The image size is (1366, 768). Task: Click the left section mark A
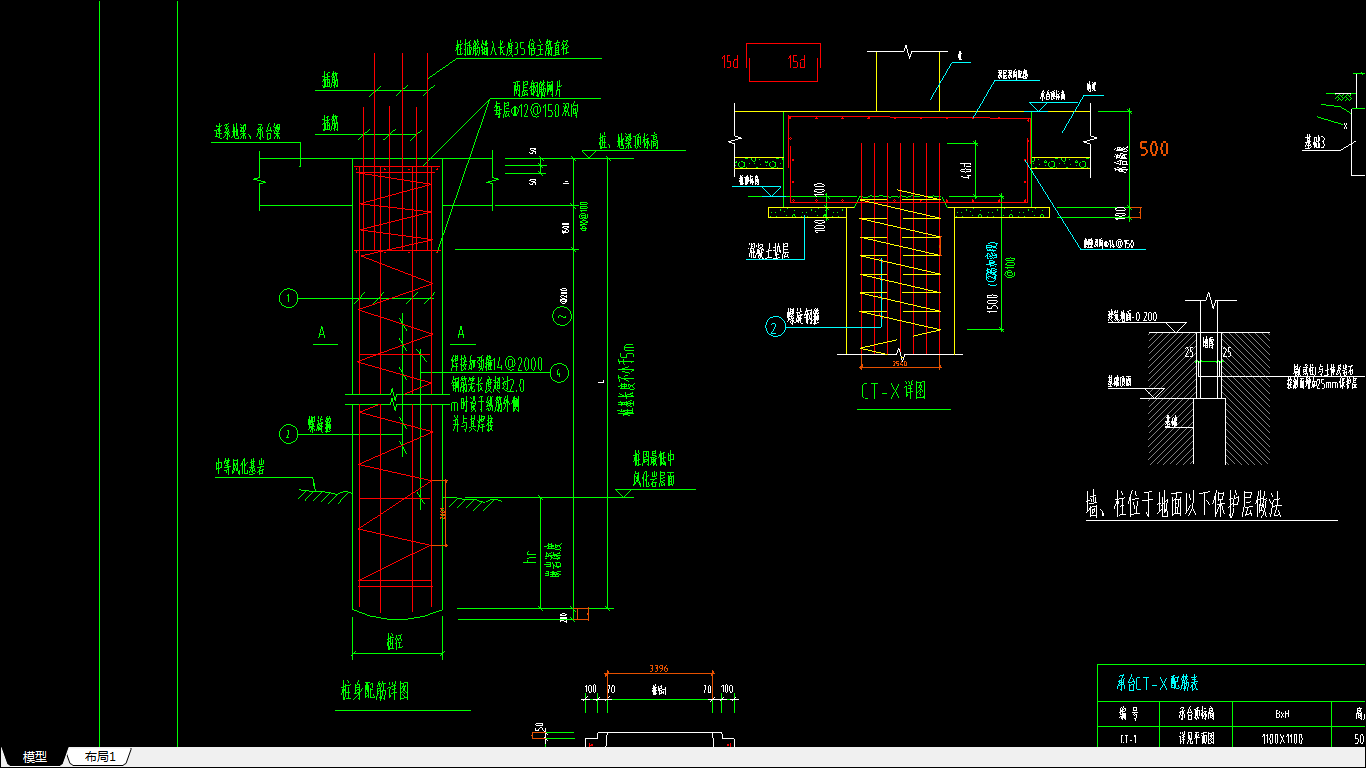click(x=322, y=331)
